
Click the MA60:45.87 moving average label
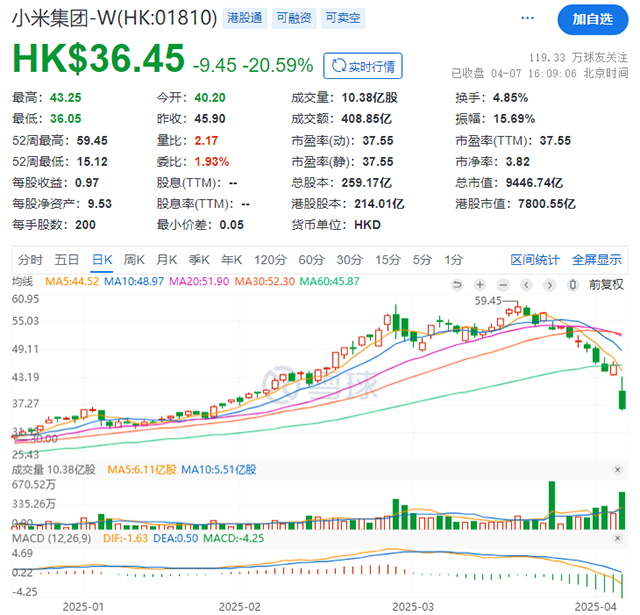pos(329,281)
